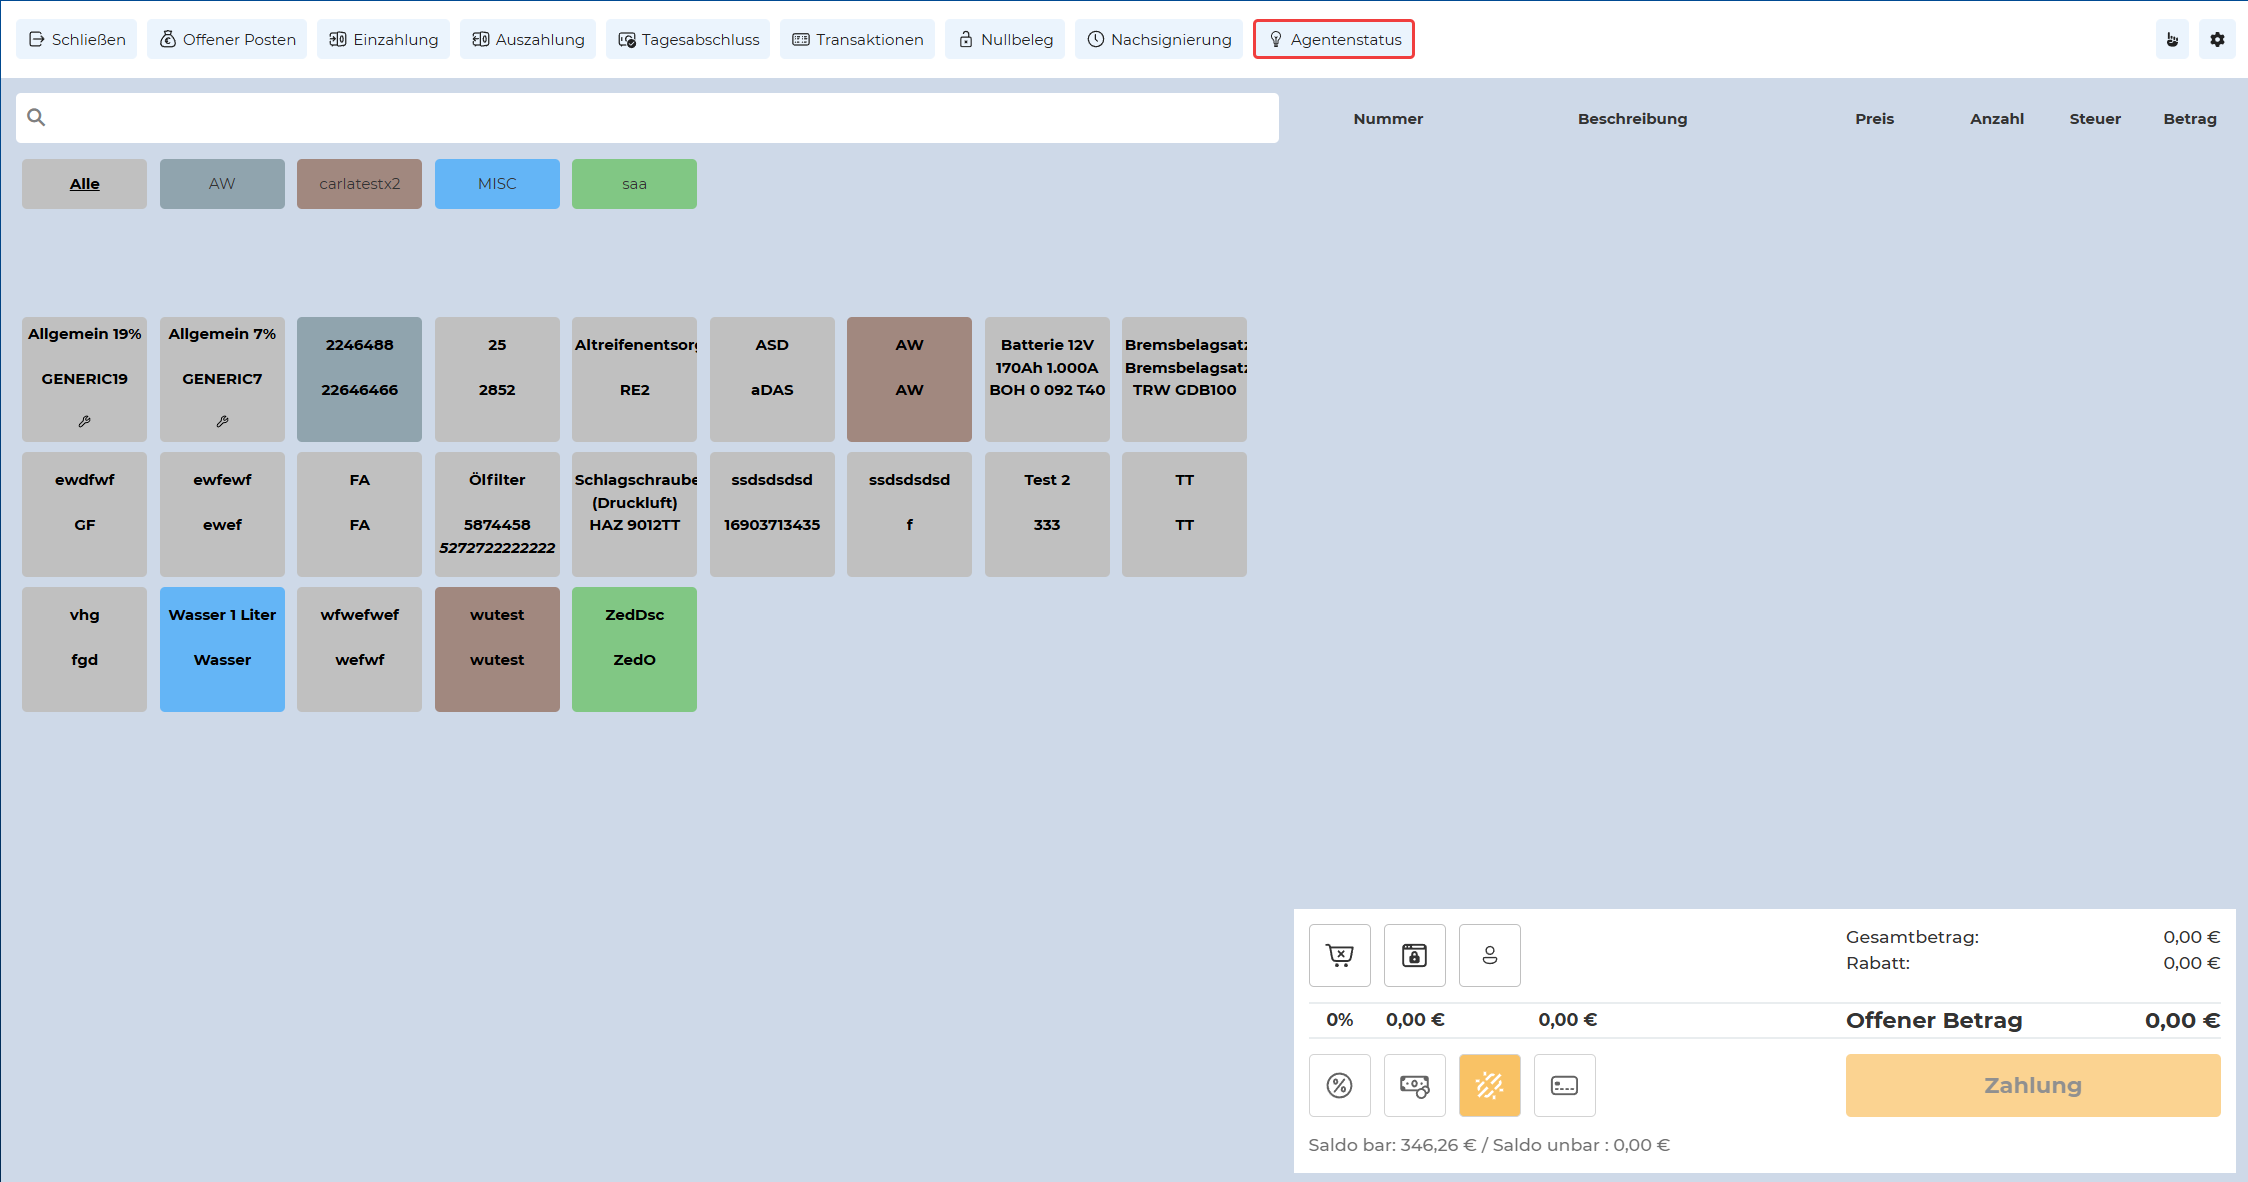Click the search magnifier icon

click(36, 117)
